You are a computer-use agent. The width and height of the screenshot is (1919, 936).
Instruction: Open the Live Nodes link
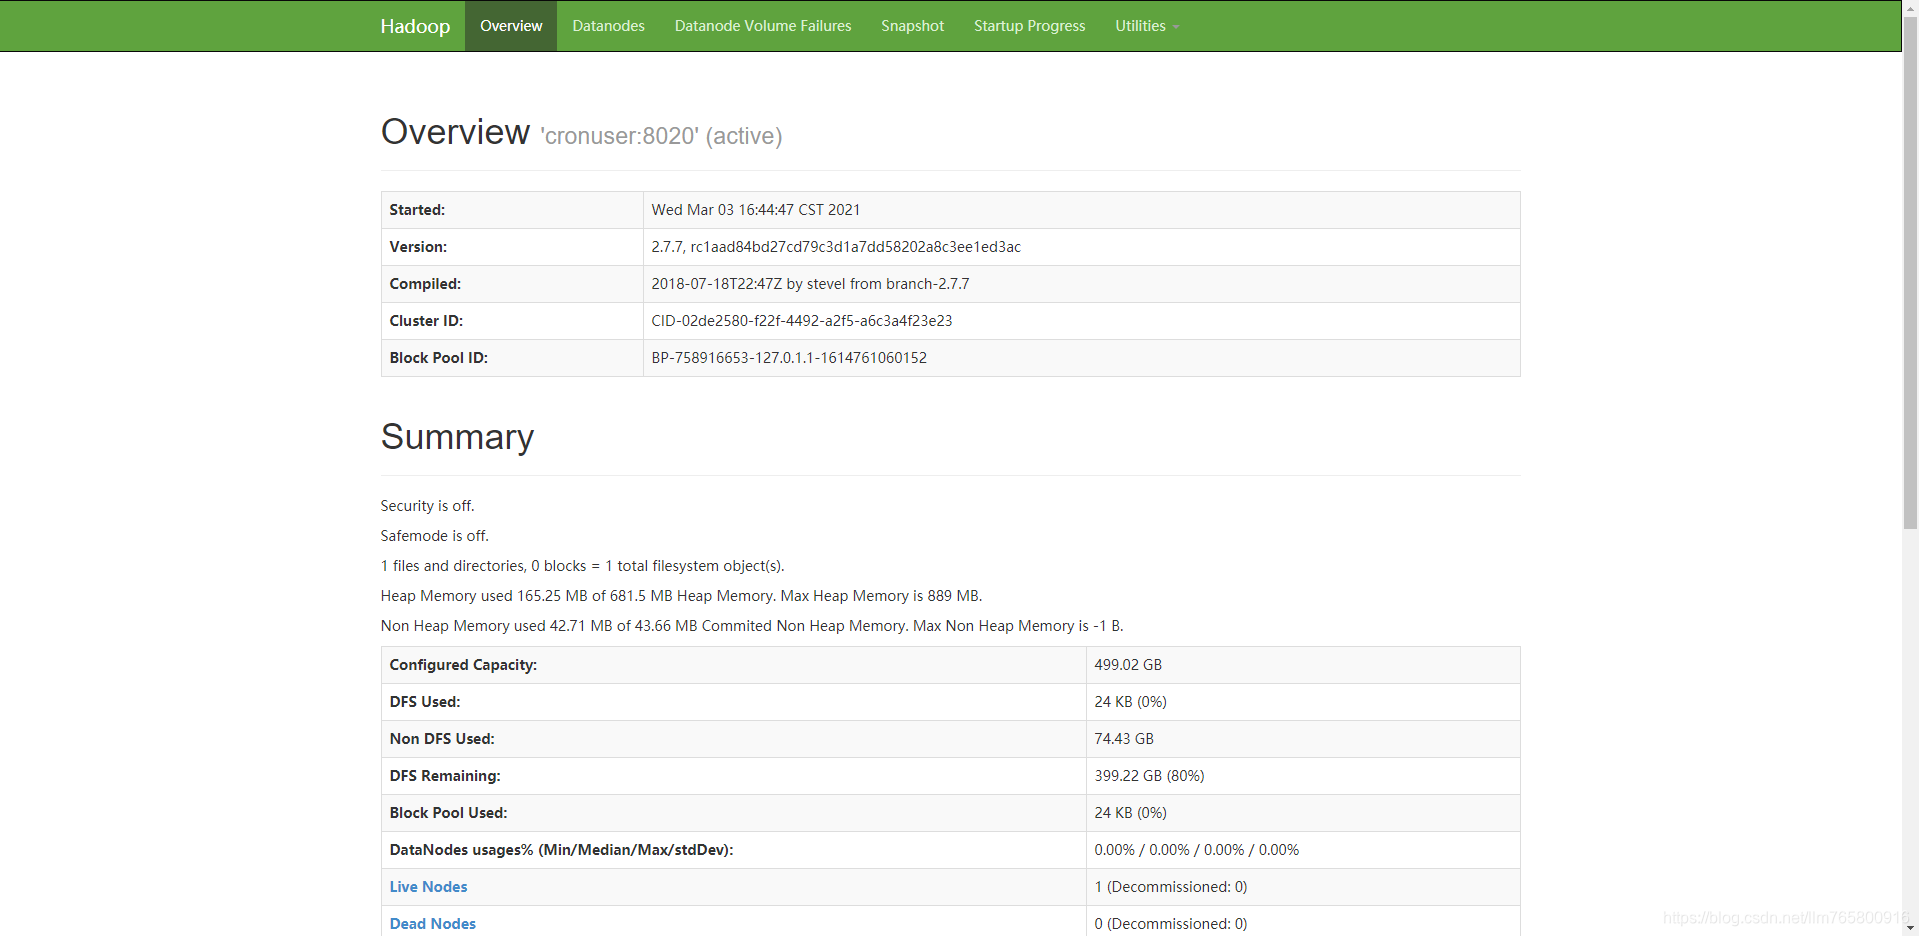pyautogui.click(x=428, y=887)
